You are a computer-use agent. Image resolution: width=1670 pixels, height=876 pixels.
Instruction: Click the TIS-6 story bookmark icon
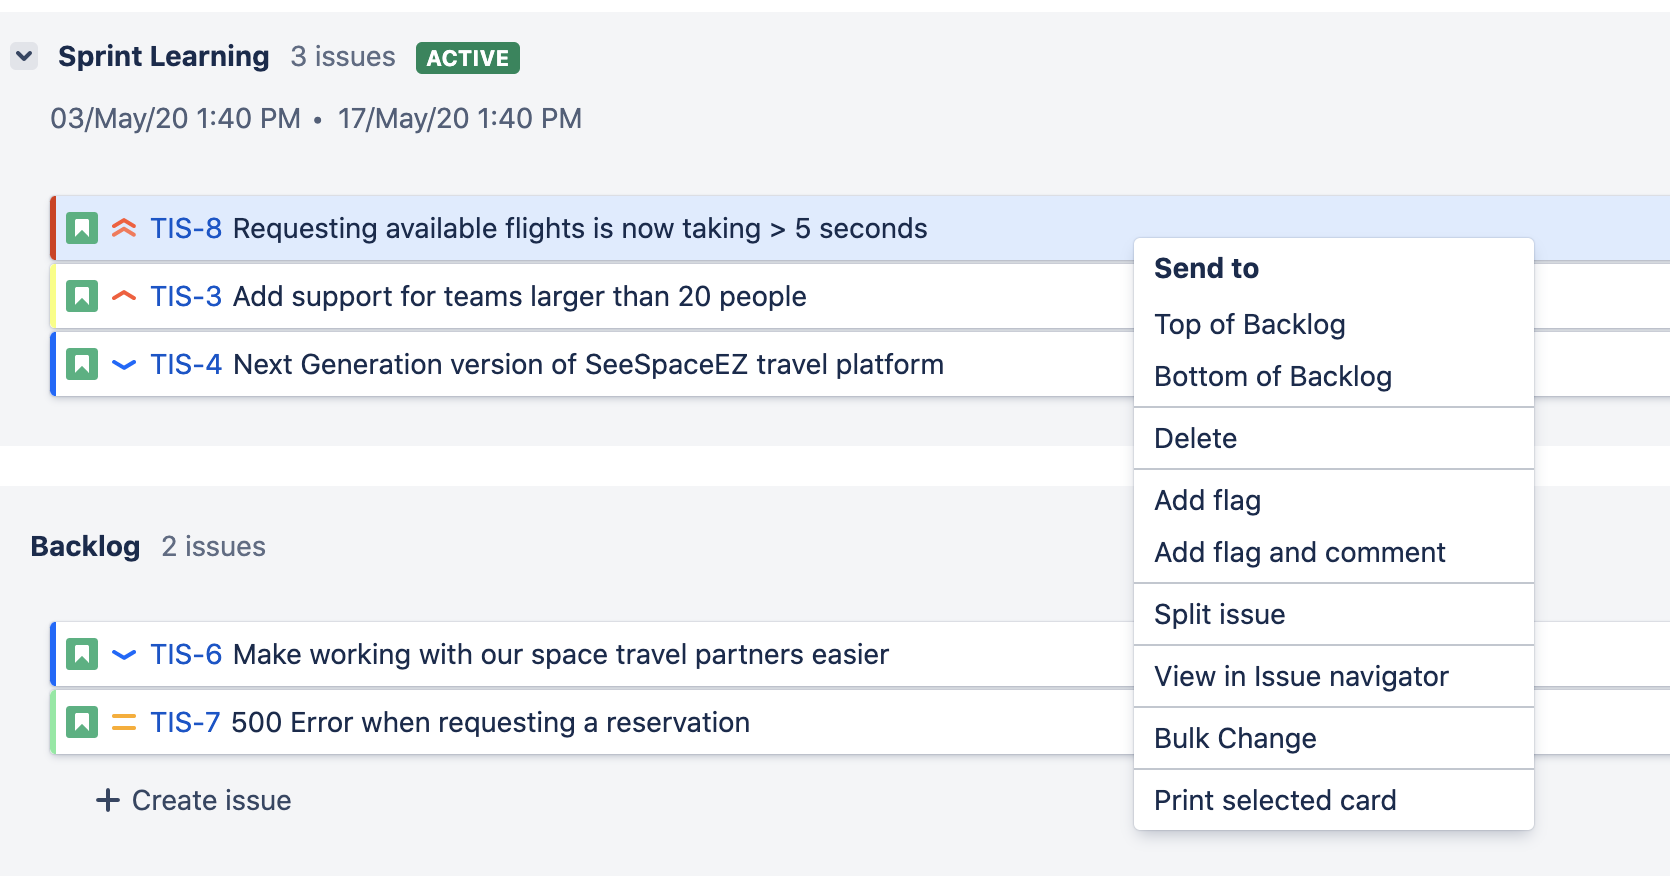click(x=82, y=654)
